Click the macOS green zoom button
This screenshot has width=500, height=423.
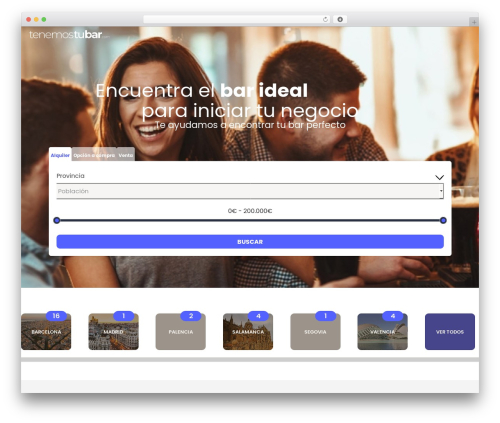point(44,19)
